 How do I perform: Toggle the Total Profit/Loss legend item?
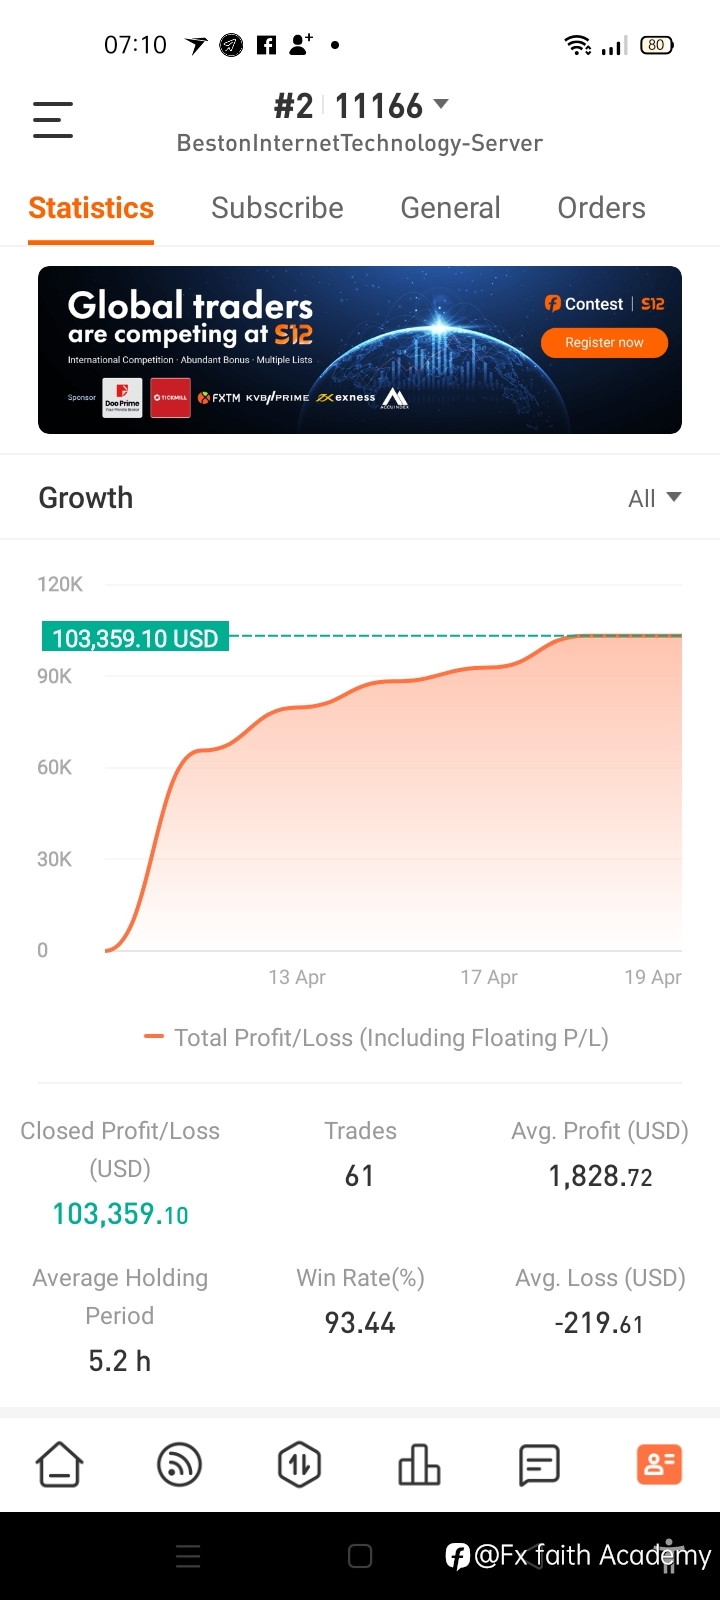pyautogui.click(x=377, y=1038)
